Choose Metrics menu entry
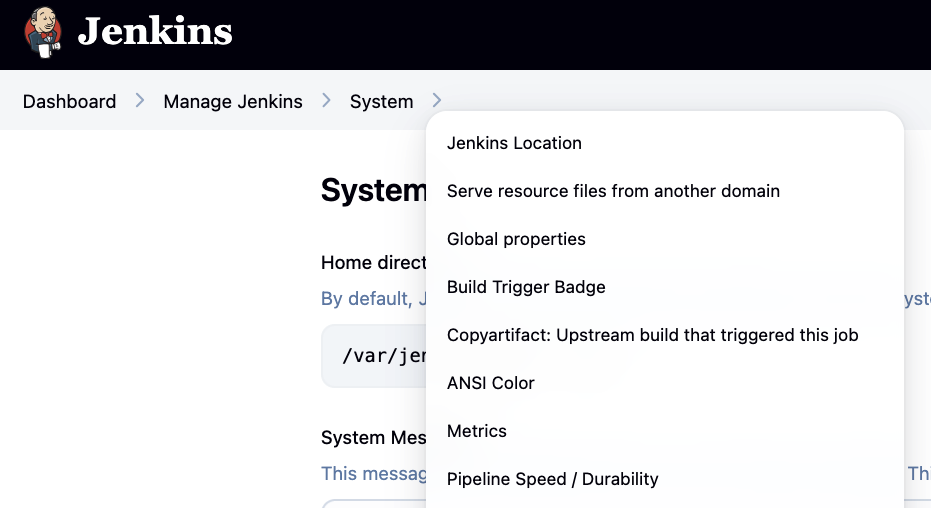Image resolution: width=931 pixels, height=508 pixels. 665,431
